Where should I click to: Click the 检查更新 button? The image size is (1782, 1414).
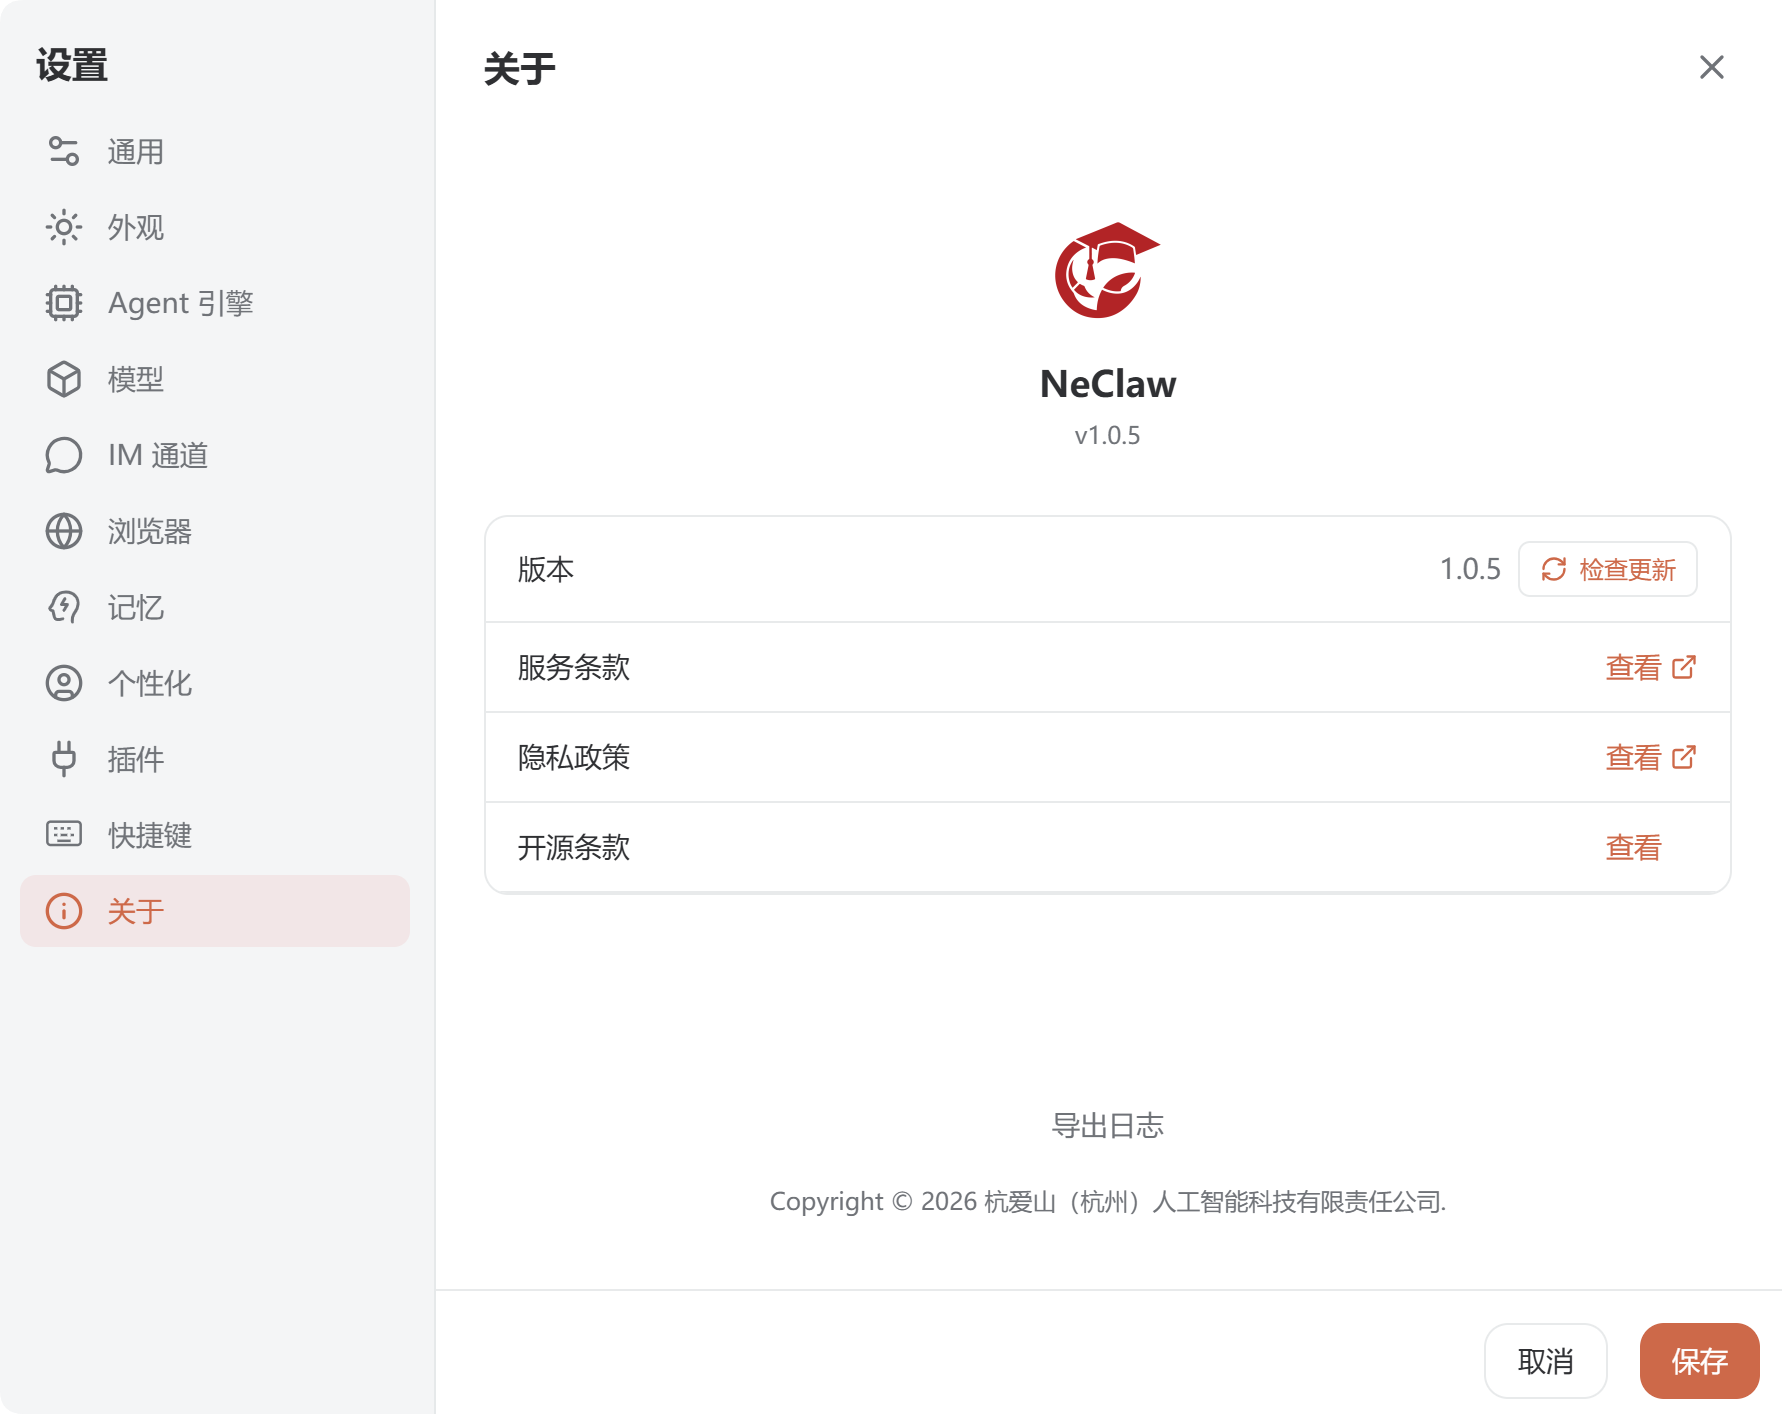pyautogui.click(x=1607, y=569)
